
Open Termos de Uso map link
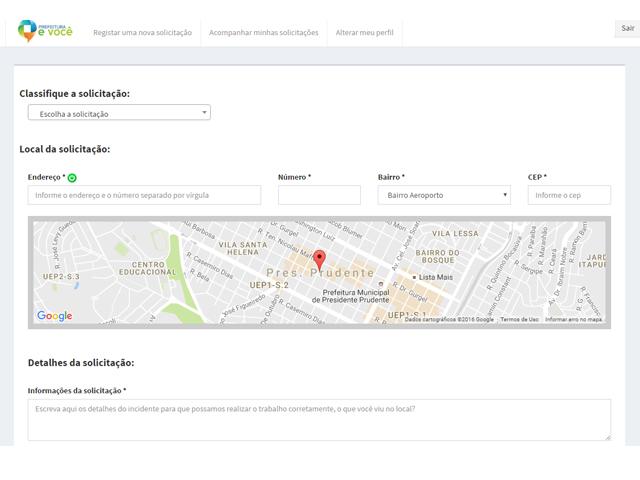520,320
